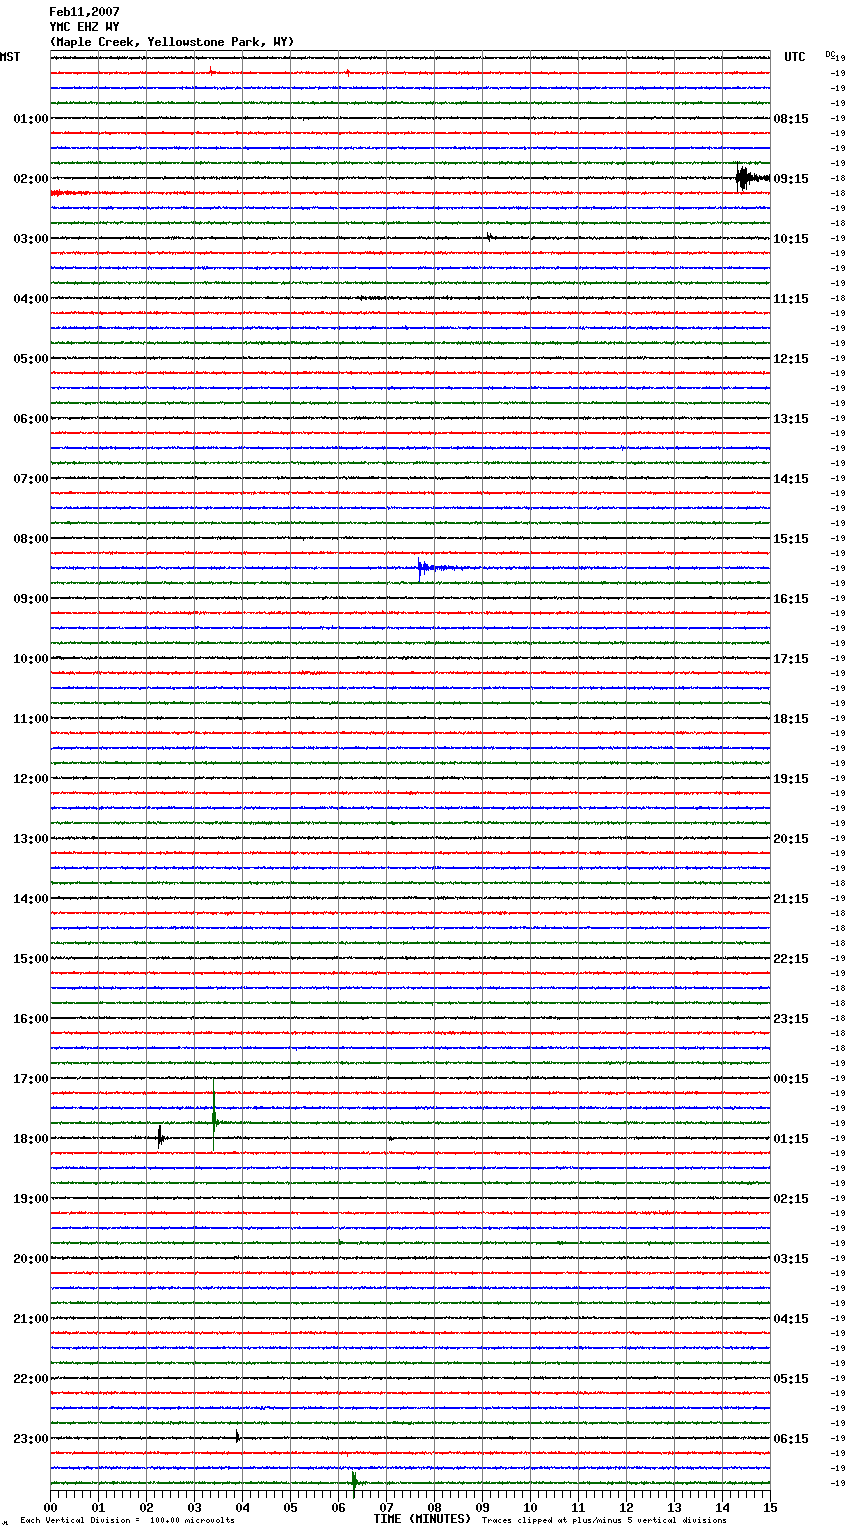Click minute 13 on the bottom time axis
This screenshot has width=850, height=1534.
point(674,1507)
